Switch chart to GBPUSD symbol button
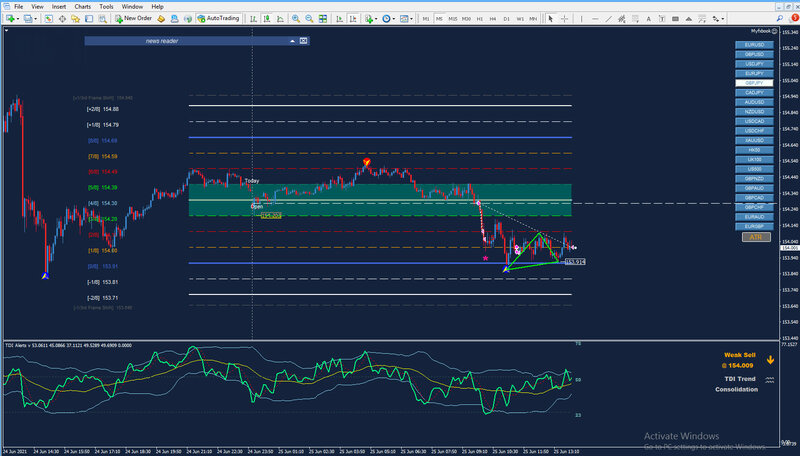This screenshot has height=456, width=800. pos(754,54)
